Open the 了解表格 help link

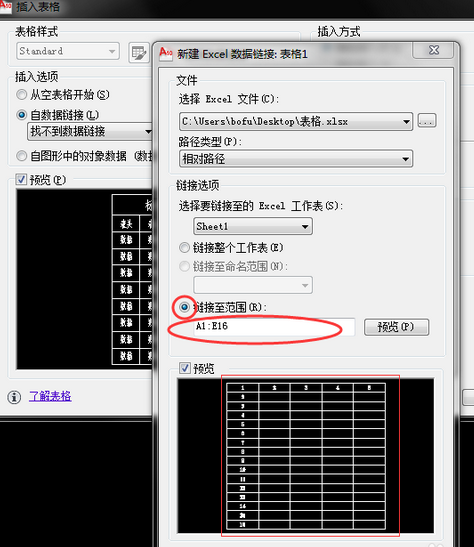coord(50,396)
